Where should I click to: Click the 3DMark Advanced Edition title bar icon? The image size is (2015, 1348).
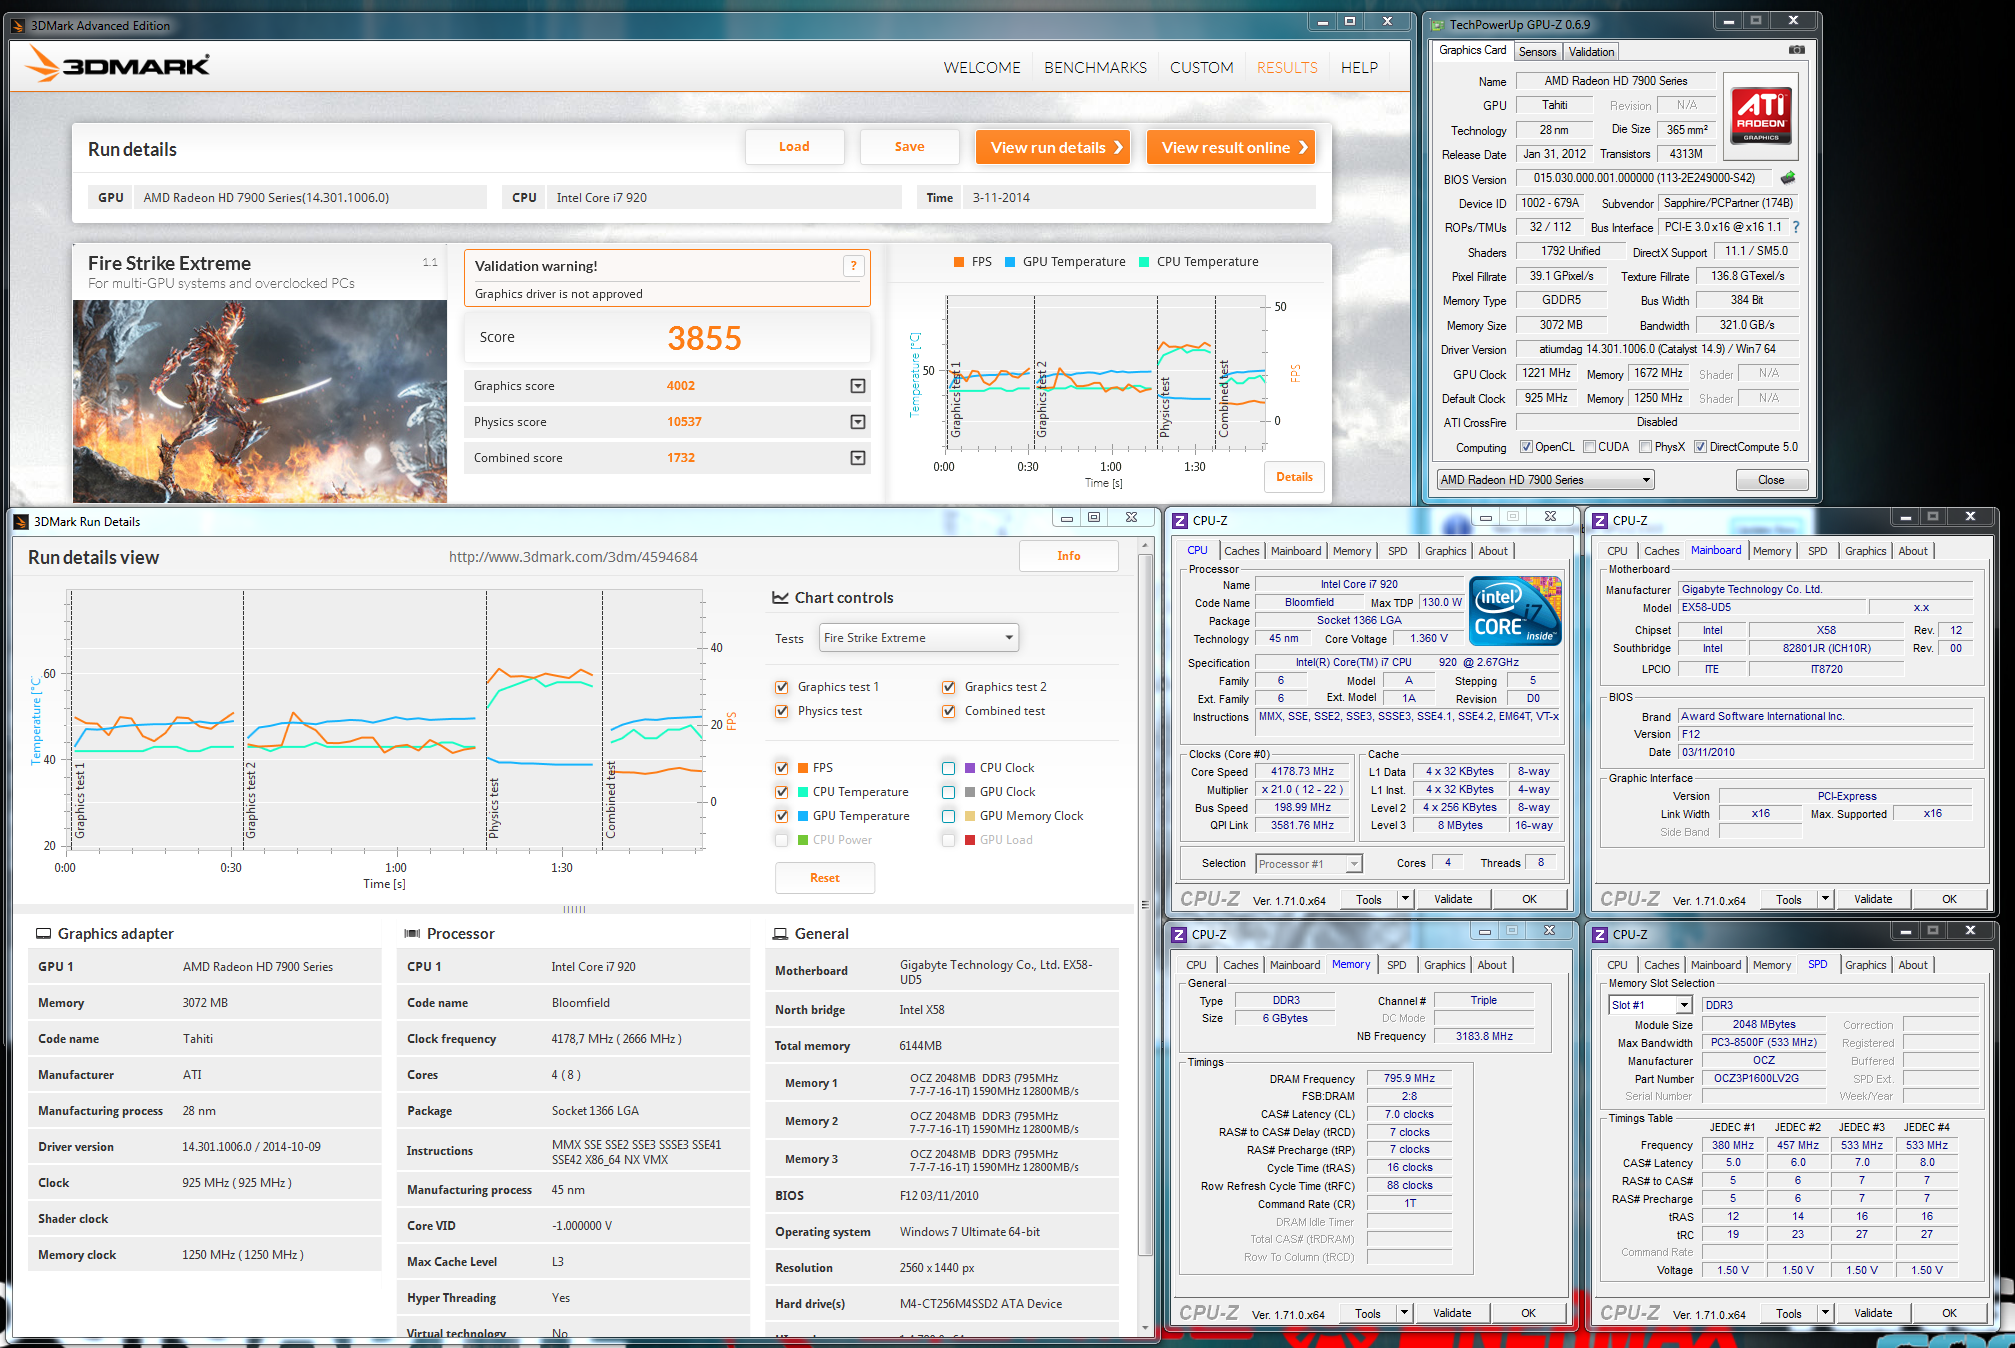click(x=18, y=25)
